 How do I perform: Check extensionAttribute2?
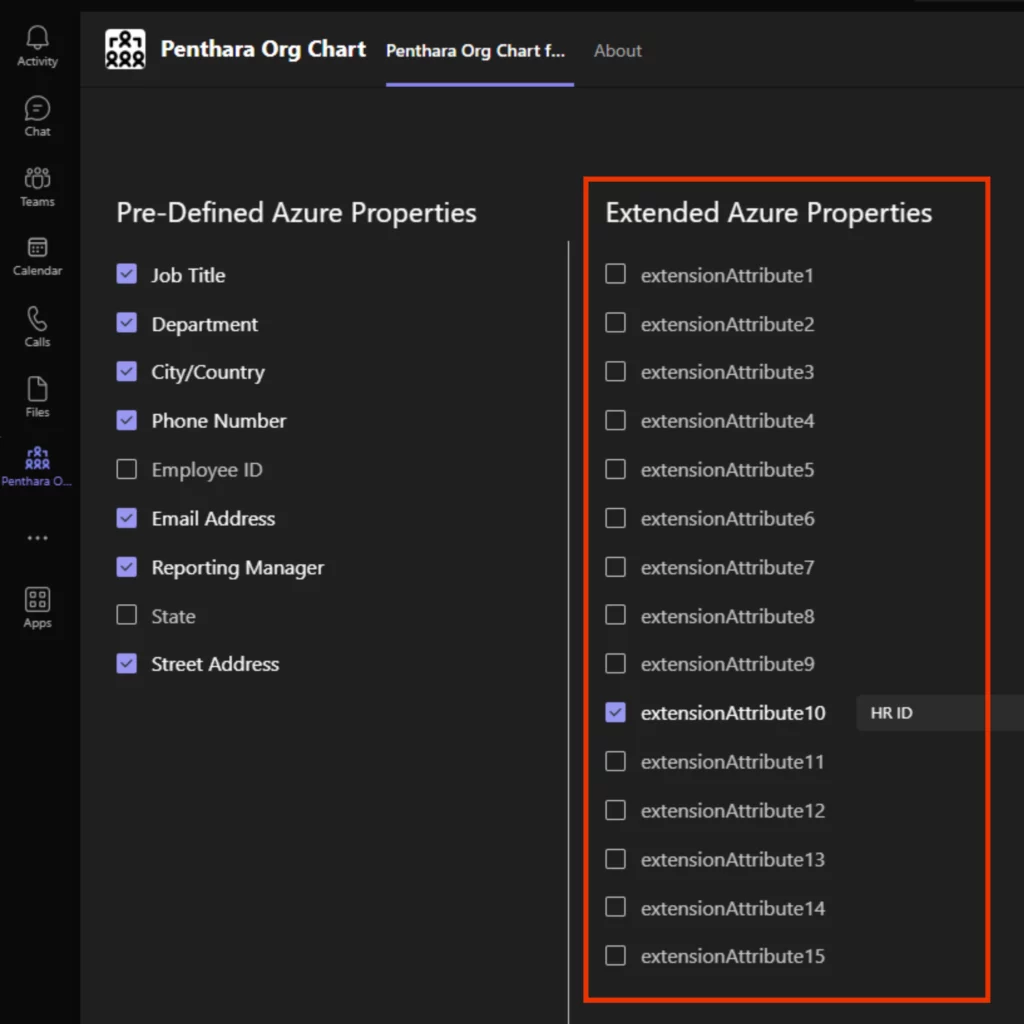(615, 323)
